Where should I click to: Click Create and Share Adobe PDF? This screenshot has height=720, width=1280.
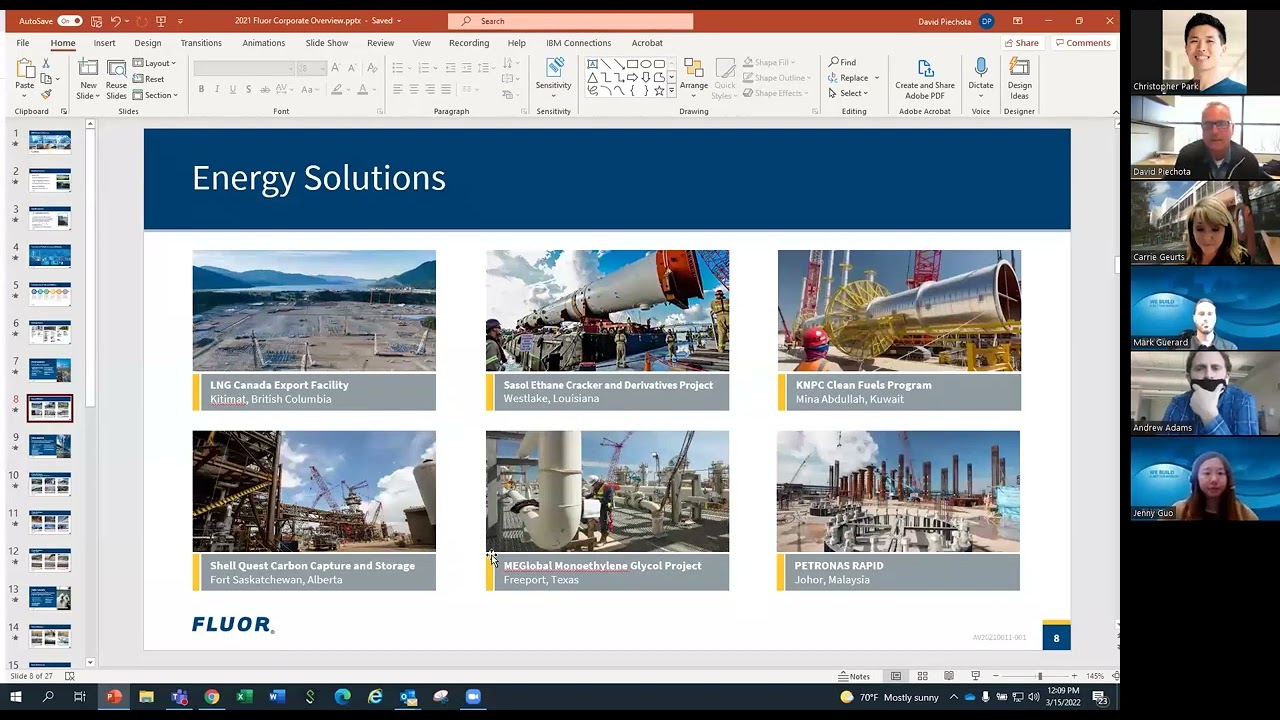point(925,79)
